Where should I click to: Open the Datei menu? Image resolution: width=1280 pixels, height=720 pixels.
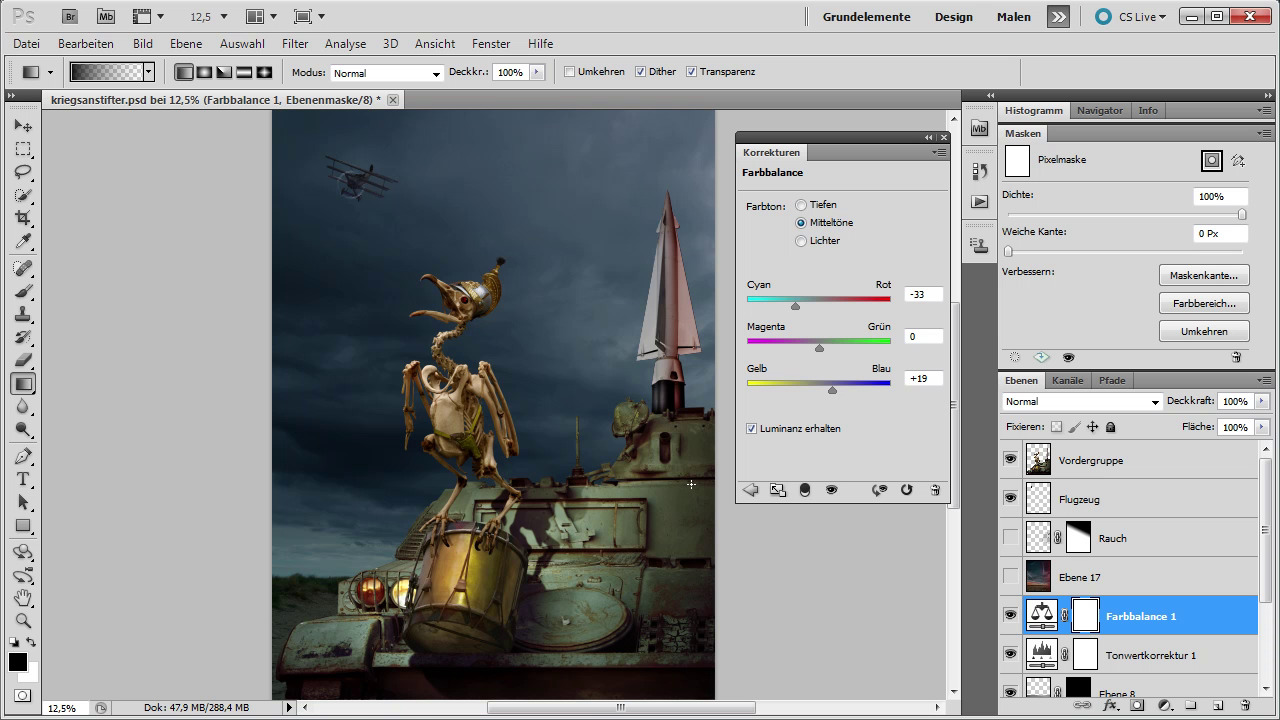coord(26,44)
